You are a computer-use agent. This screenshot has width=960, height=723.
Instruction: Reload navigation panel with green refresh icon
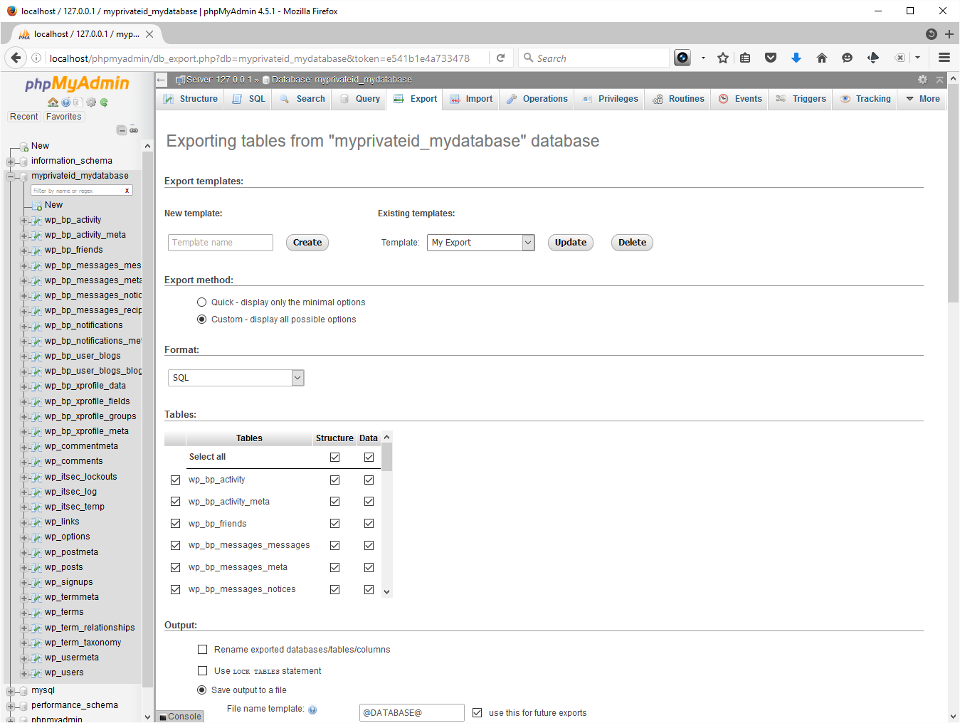tap(104, 102)
